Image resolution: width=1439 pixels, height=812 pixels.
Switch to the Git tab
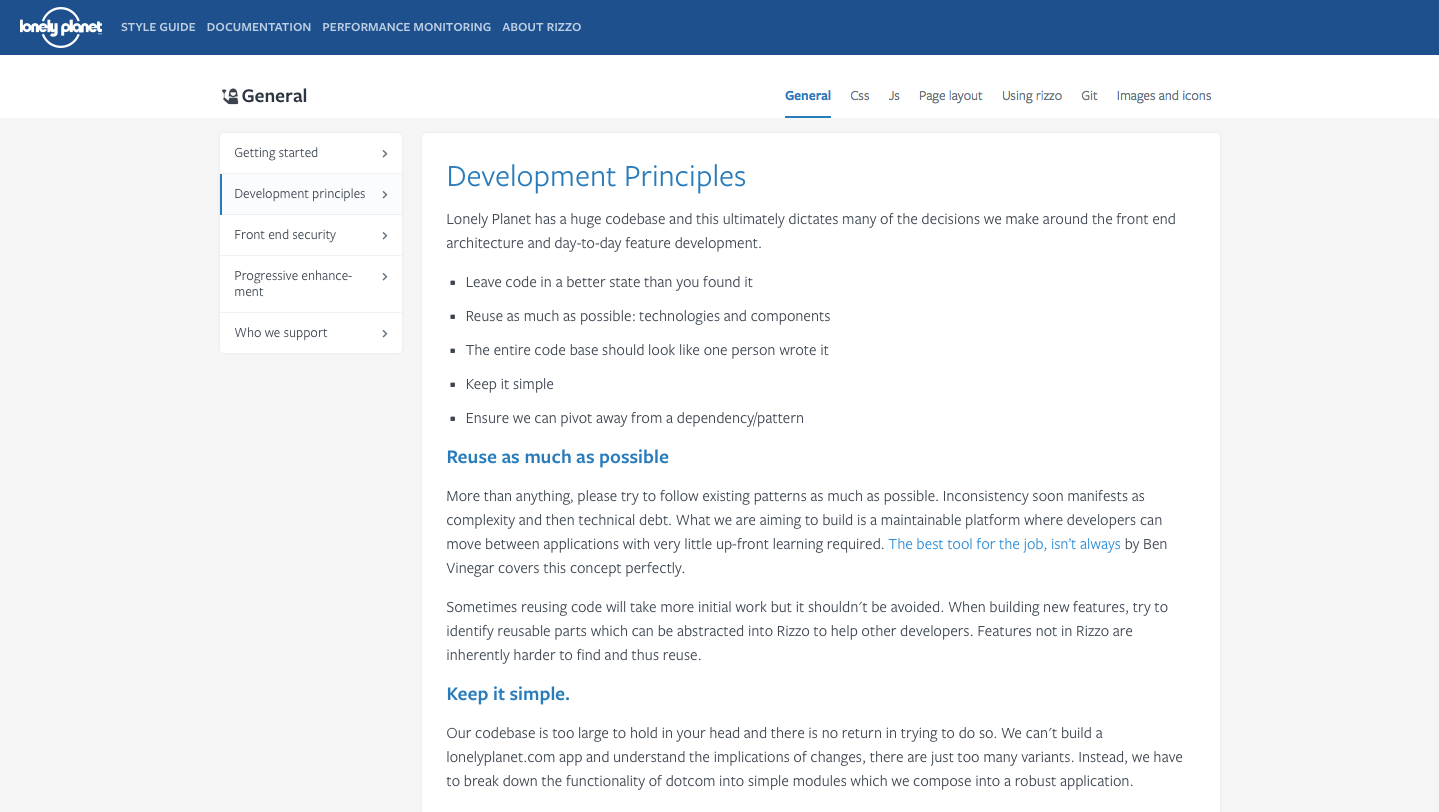pos(1089,96)
